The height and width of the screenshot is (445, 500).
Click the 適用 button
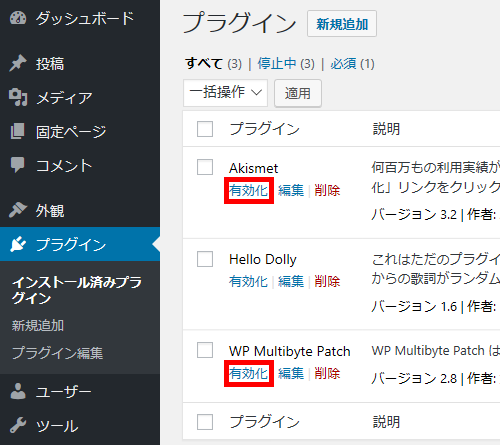(298, 93)
